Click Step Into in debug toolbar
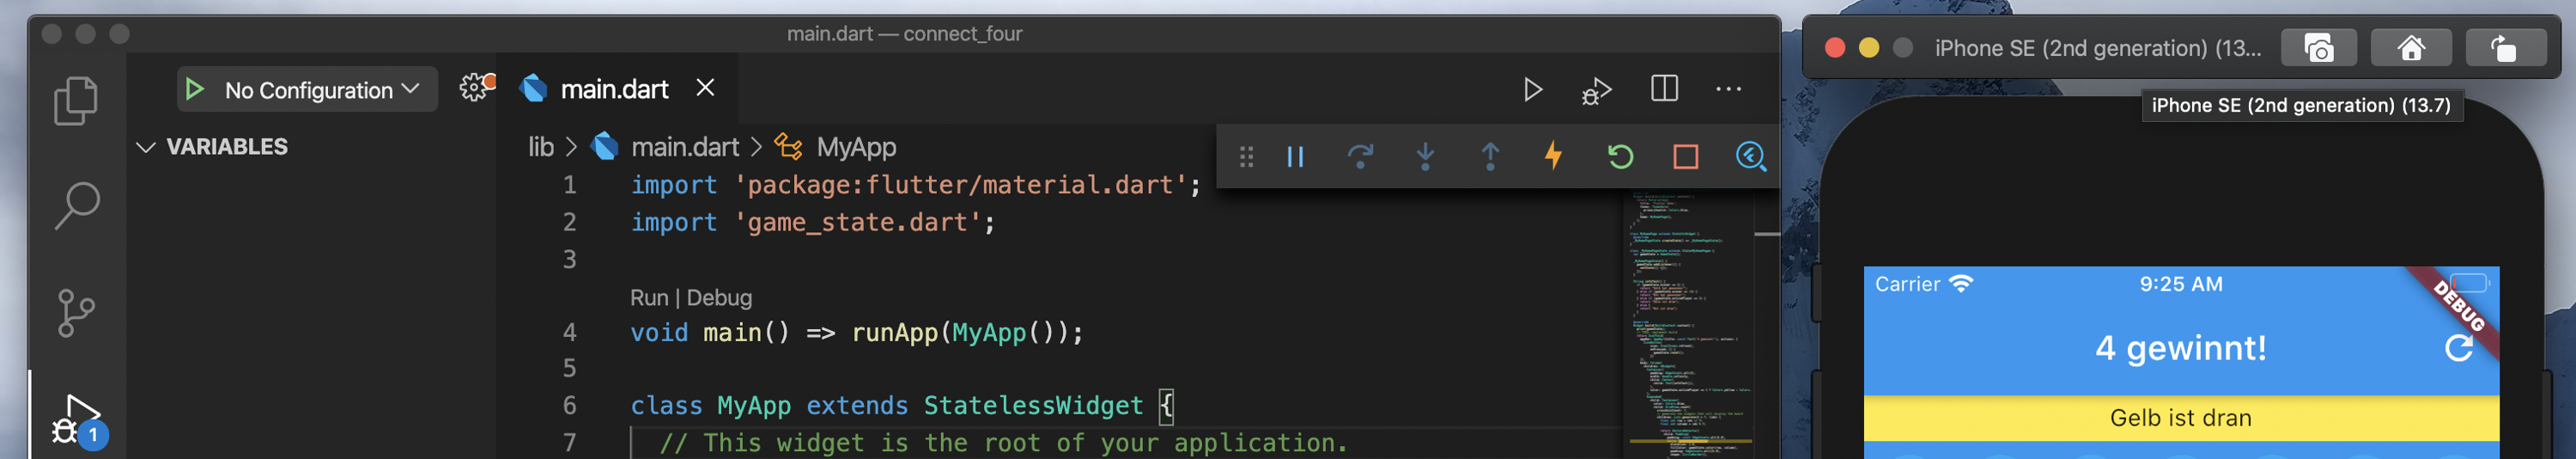Image resolution: width=2576 pixels, height=459 pixels. 1425,156
